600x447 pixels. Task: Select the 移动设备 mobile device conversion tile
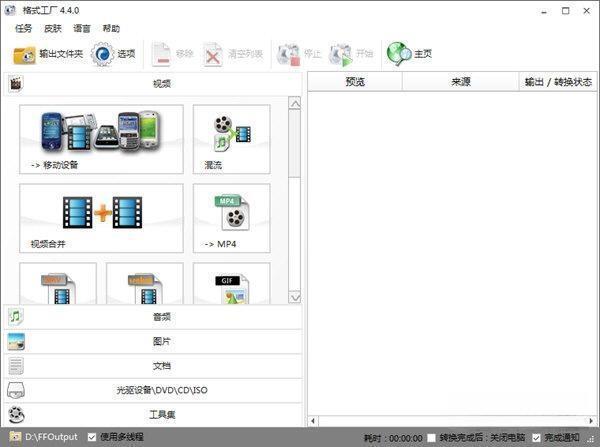coord(101,139)
